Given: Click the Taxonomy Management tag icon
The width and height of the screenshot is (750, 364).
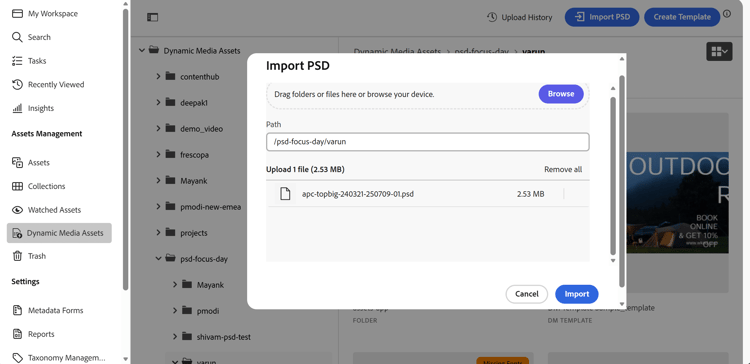Looking at the screenshot, I should point(17,357).
